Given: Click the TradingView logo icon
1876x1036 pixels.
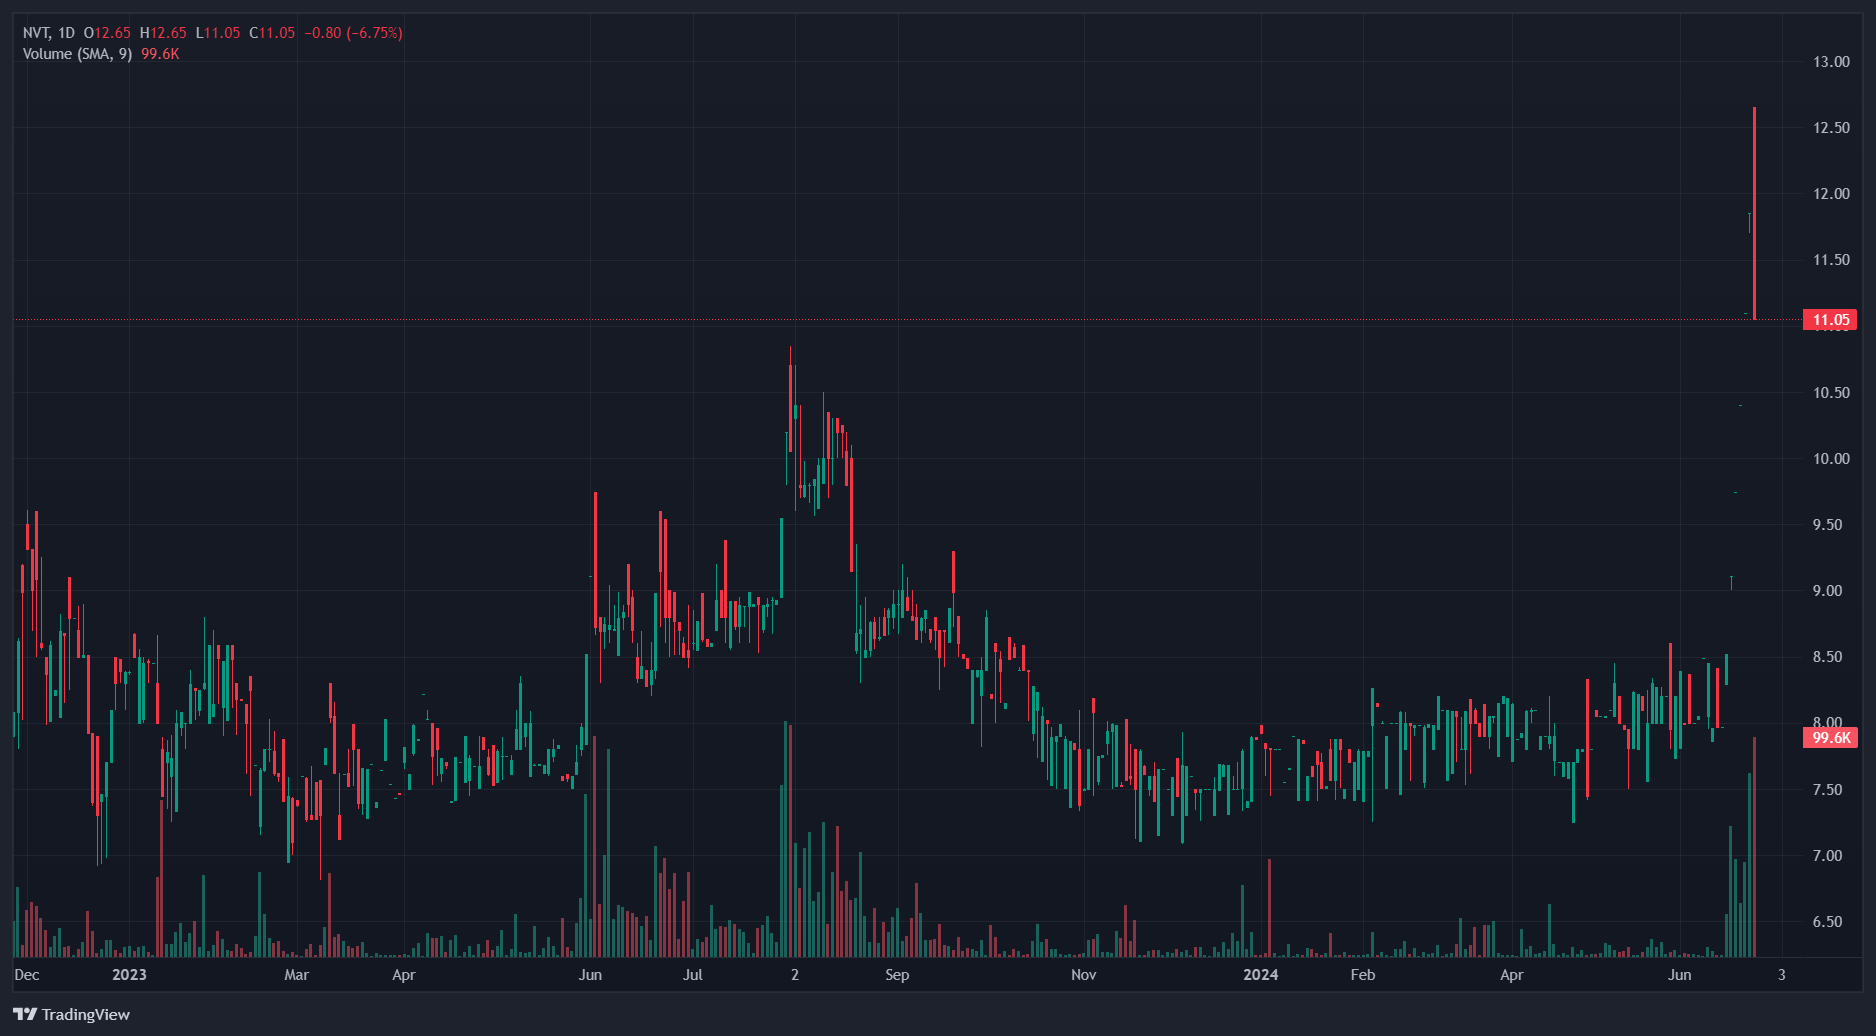Looking at the screenshot, I should [x=25, y=1014].
